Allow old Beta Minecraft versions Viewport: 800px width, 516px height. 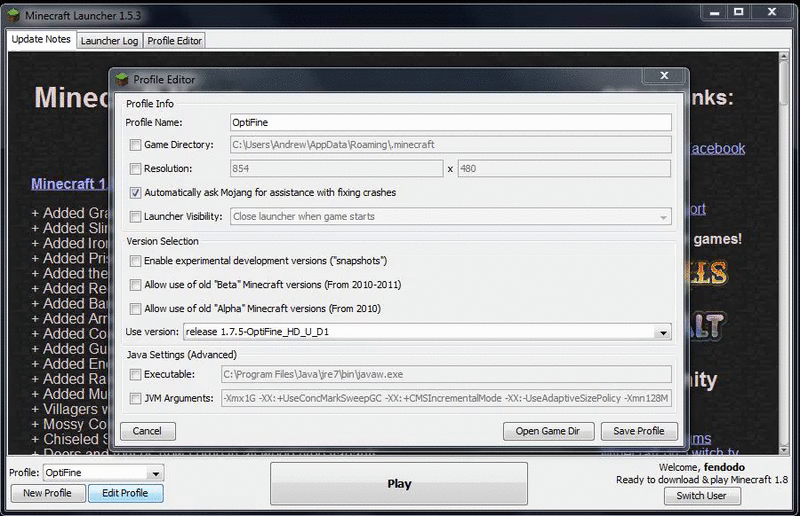tap(135, 285)
